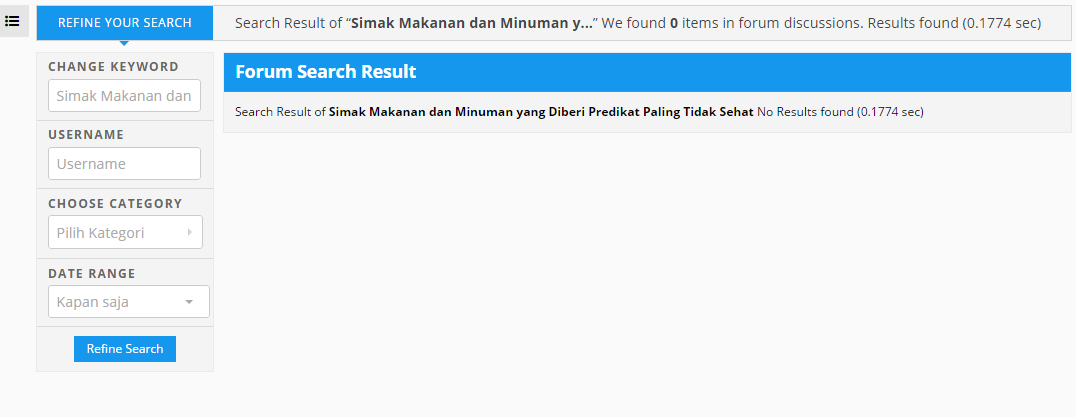1076x417 pixels.
Task: Click the full bold keyword in the result message
Action: coord(541,112)
